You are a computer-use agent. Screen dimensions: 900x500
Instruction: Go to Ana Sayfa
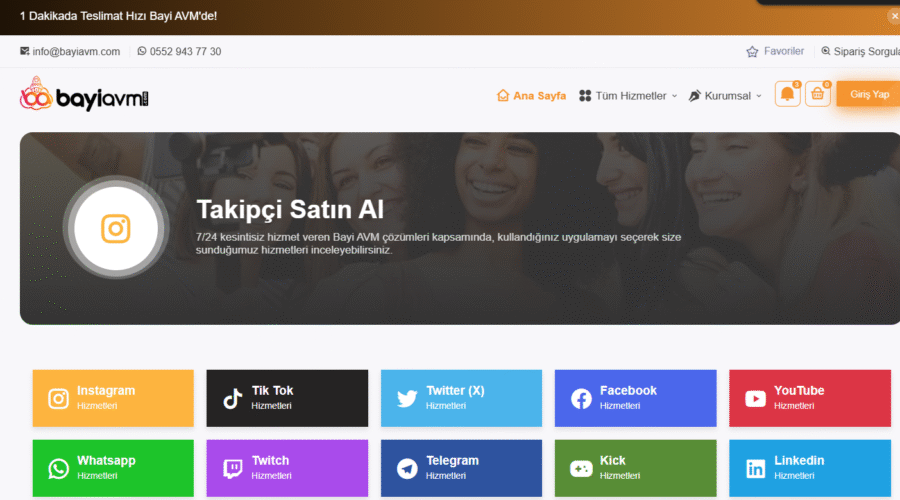pyautogui.click(x=532, y=96)
